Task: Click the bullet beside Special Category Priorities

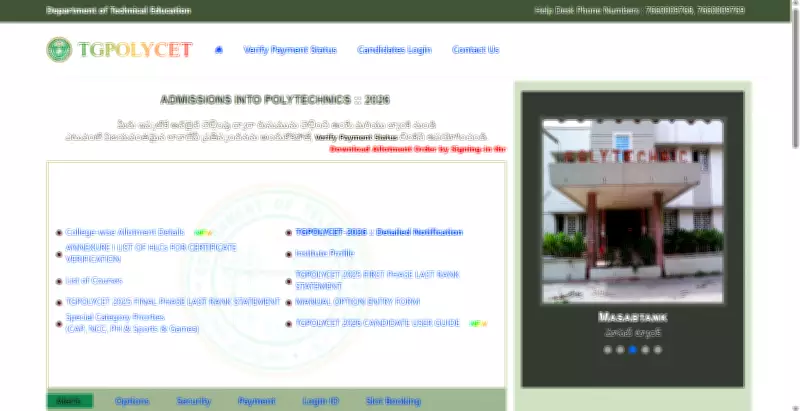Action: [59, 324]
